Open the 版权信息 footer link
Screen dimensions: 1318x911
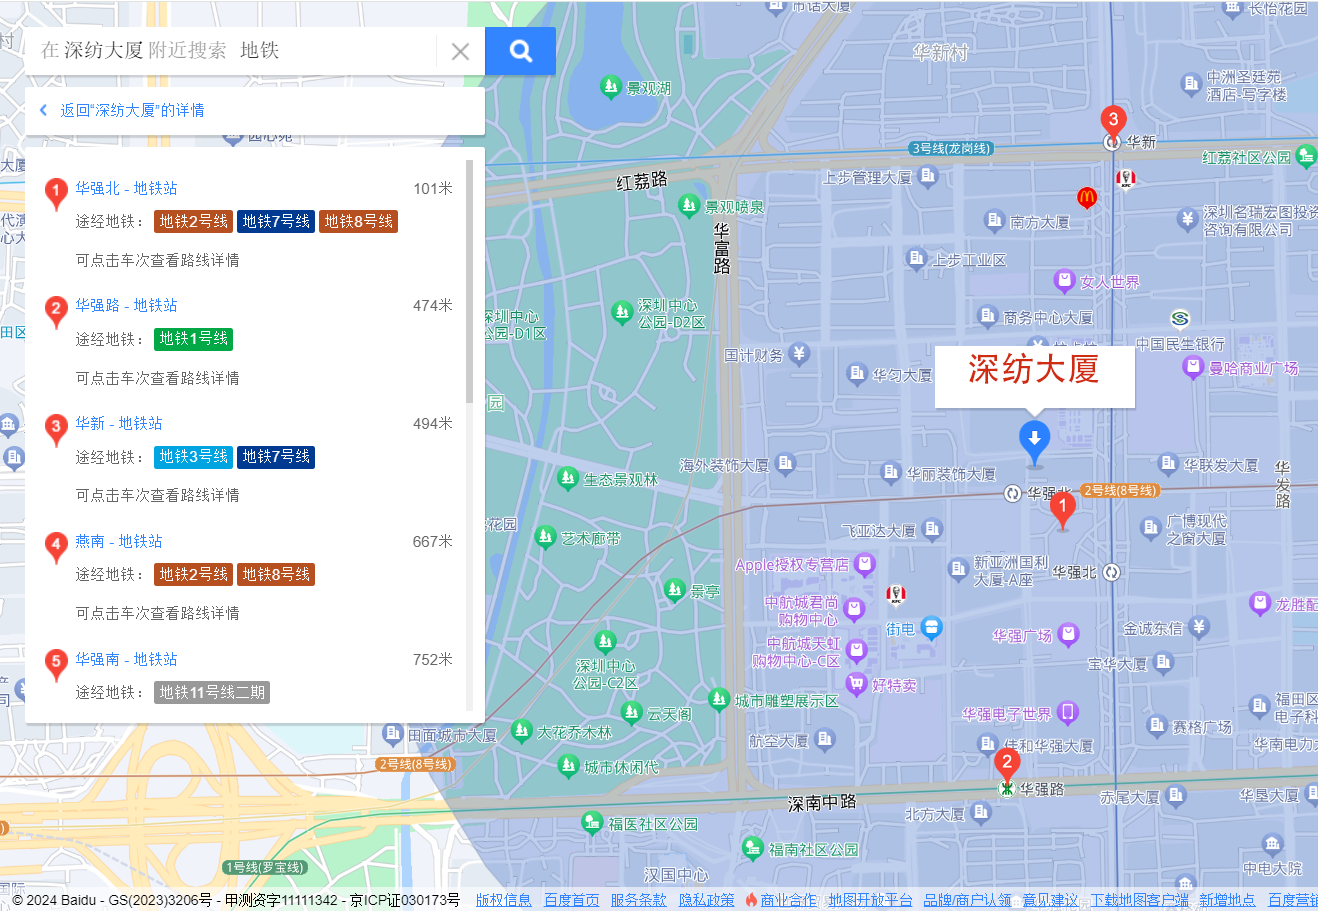(x=504, y=900)
